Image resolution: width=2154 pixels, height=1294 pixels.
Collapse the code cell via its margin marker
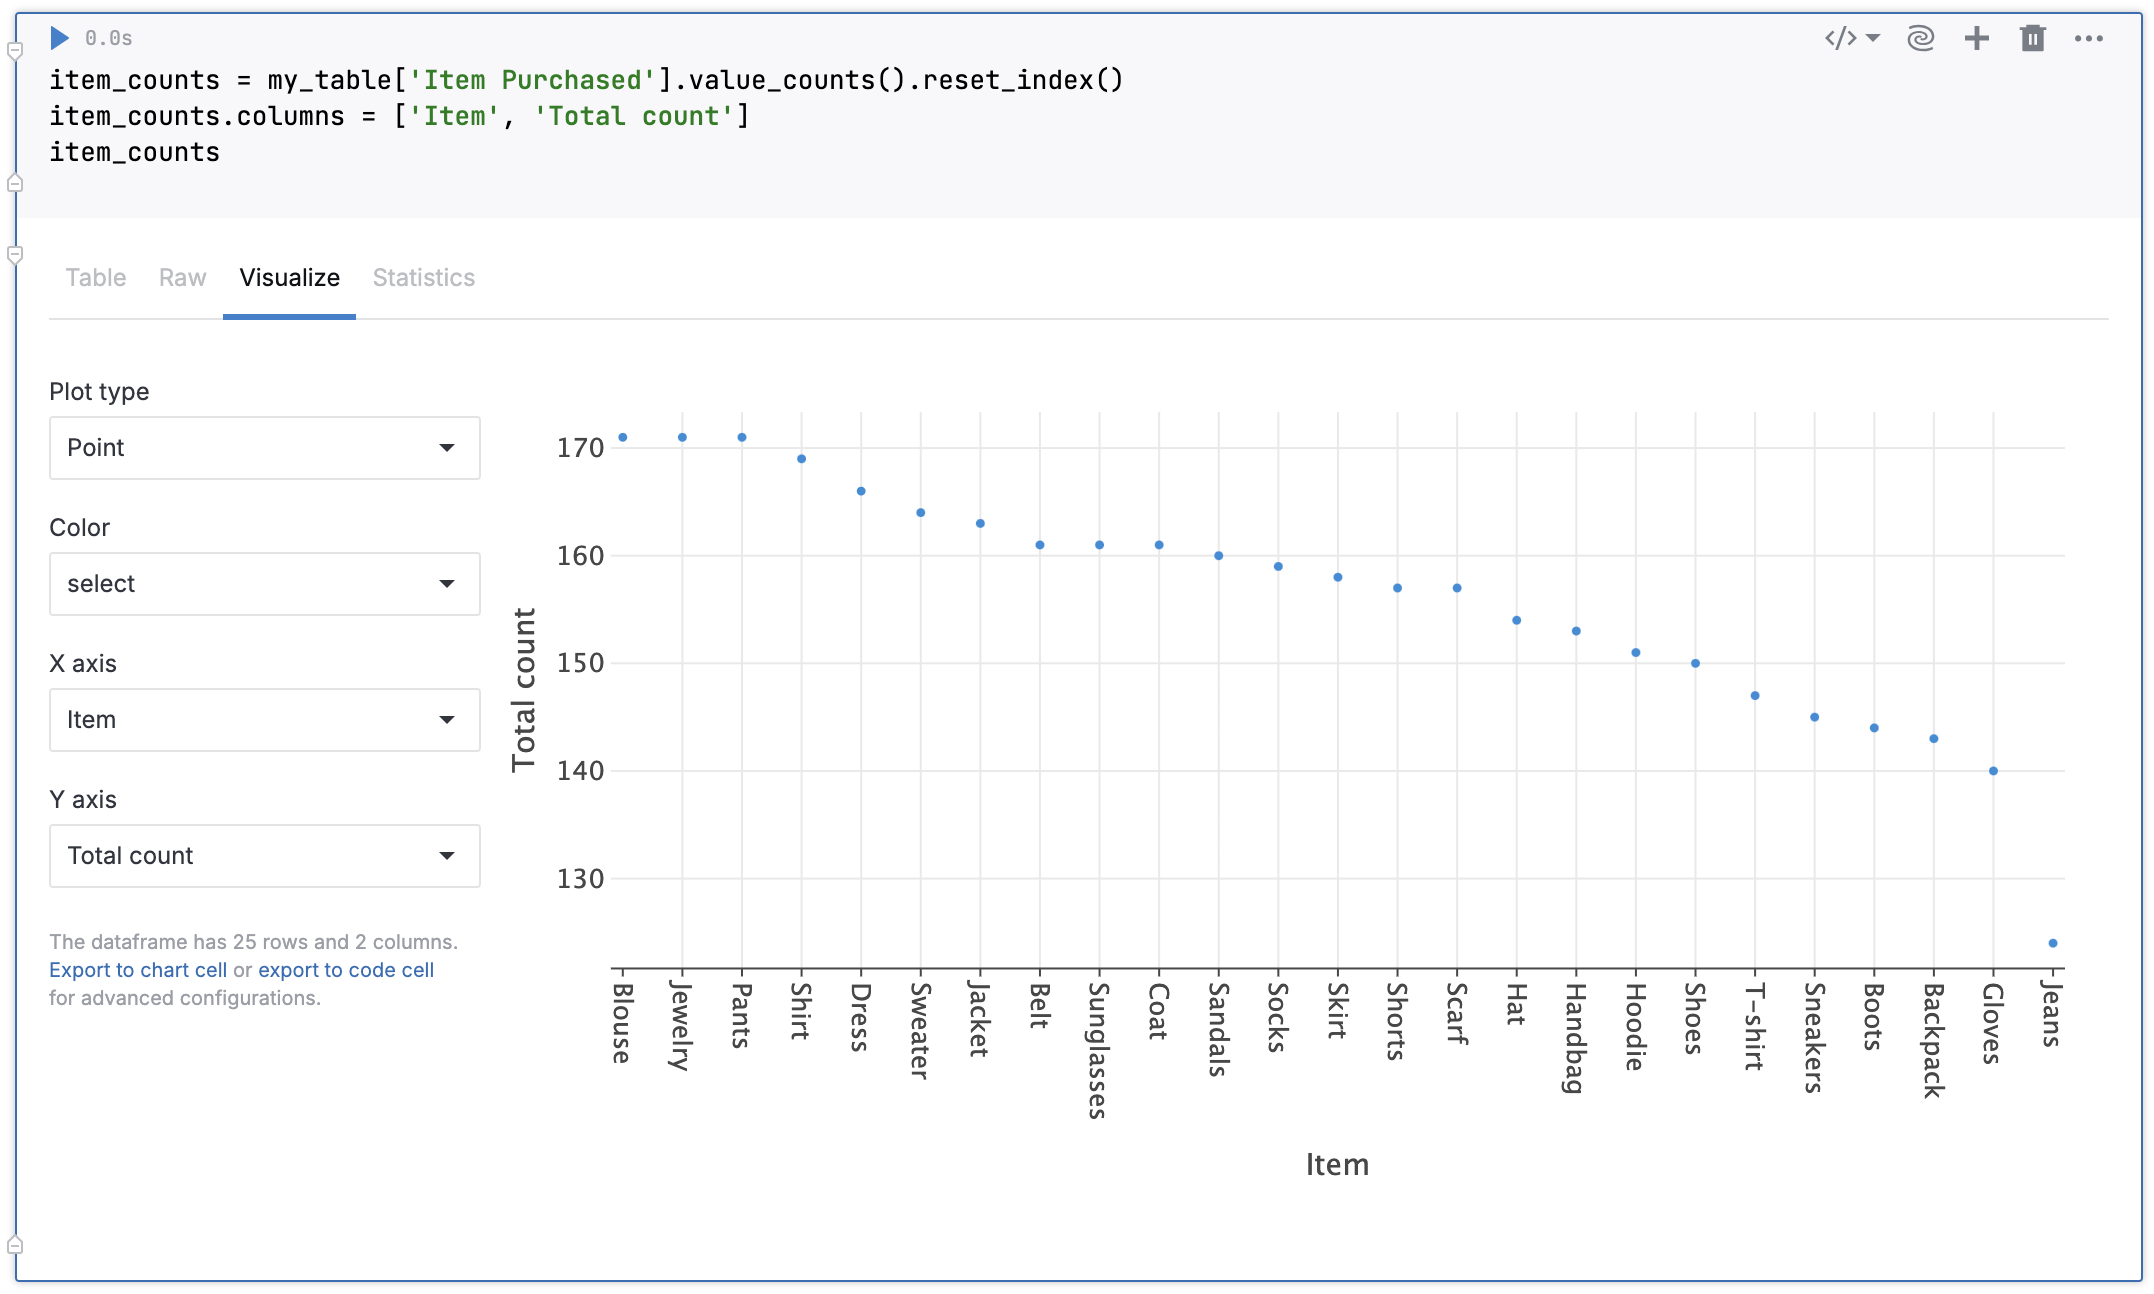tap(14, 48)
